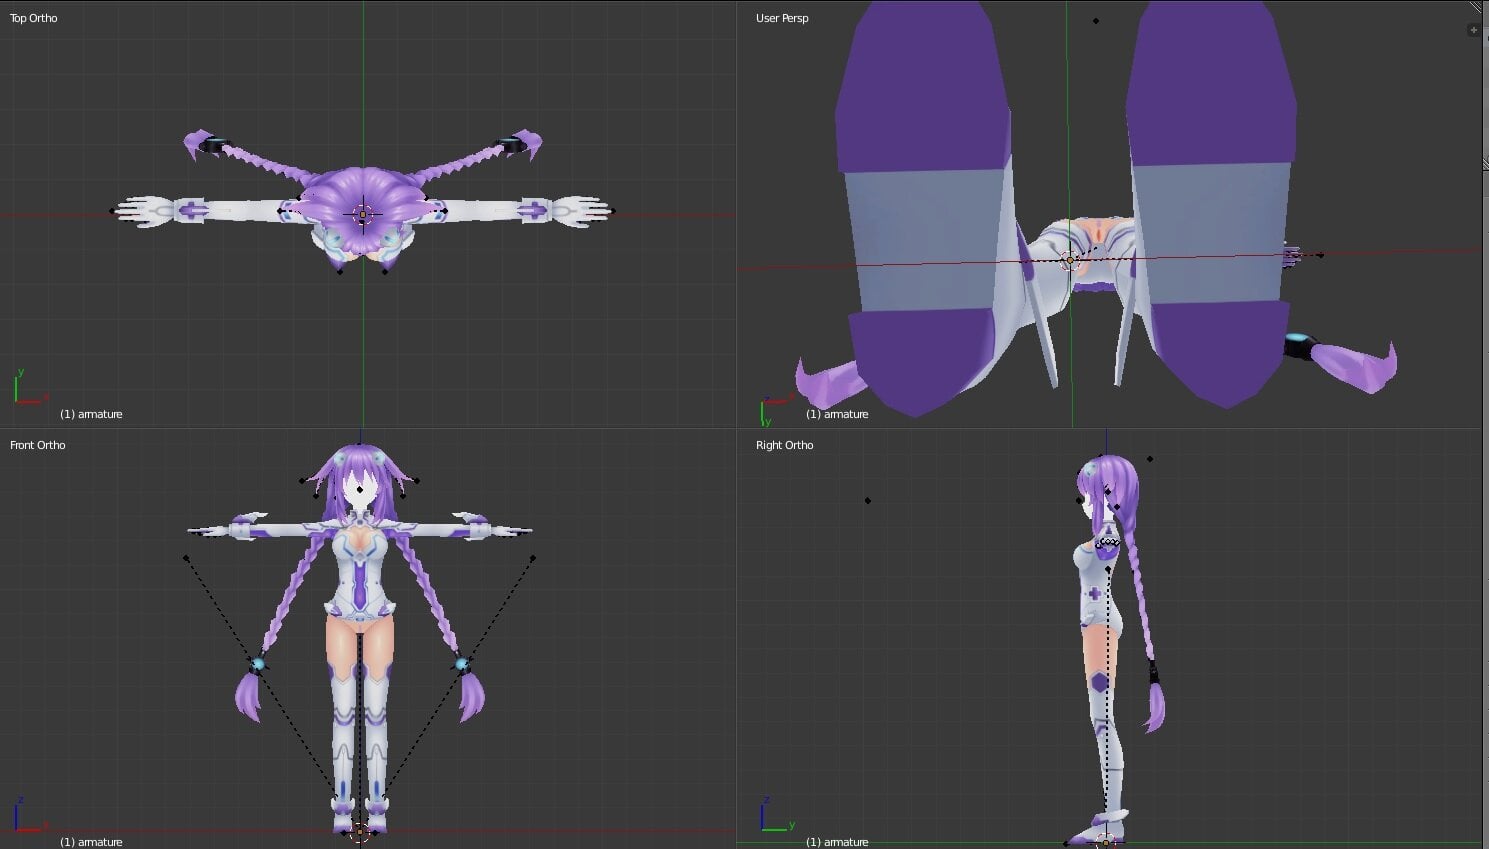Click the "User Persp" view label
The image size is (1489, 849).
pyautogui.click(x=782, y=18)
